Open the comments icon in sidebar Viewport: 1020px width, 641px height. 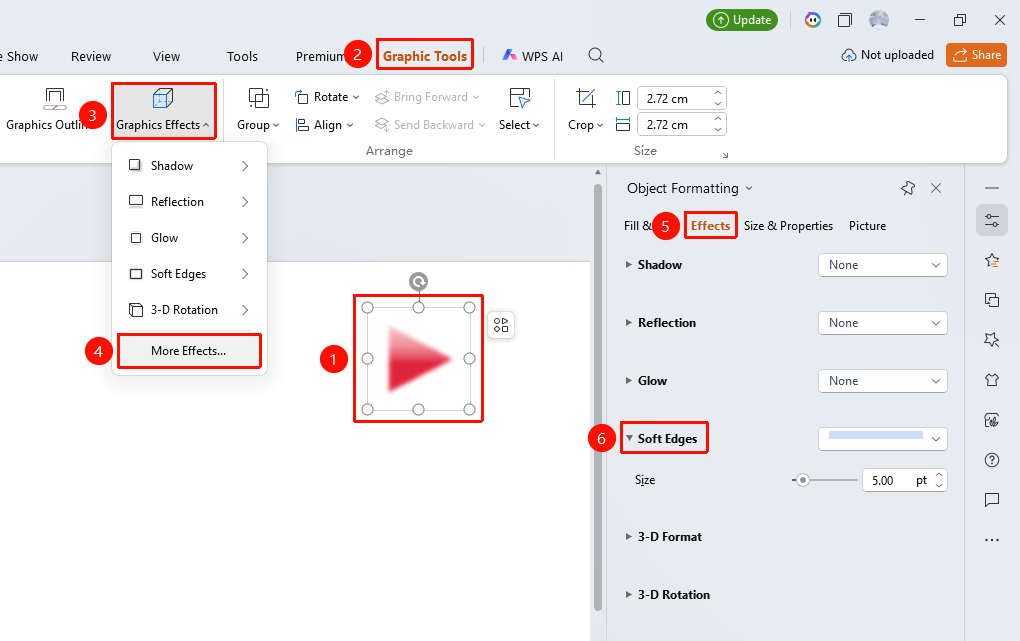coord(992,500)
